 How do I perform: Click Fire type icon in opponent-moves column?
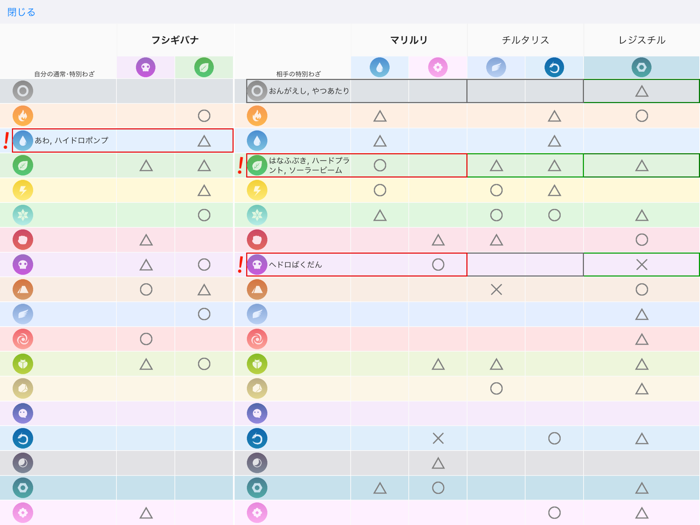click(x=257, y=116)
